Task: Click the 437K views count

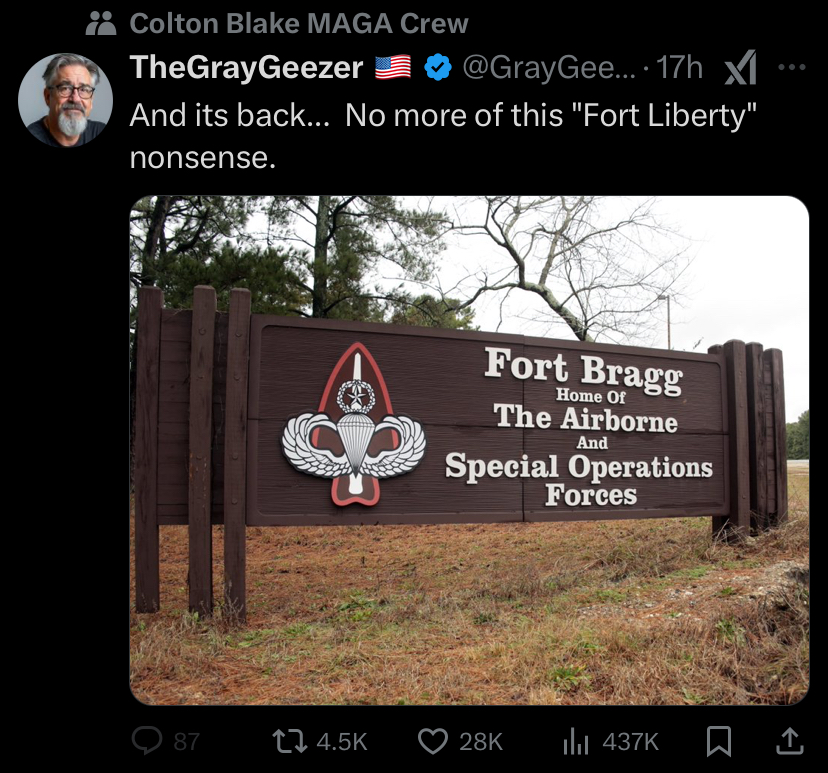Action: point(631,741)
